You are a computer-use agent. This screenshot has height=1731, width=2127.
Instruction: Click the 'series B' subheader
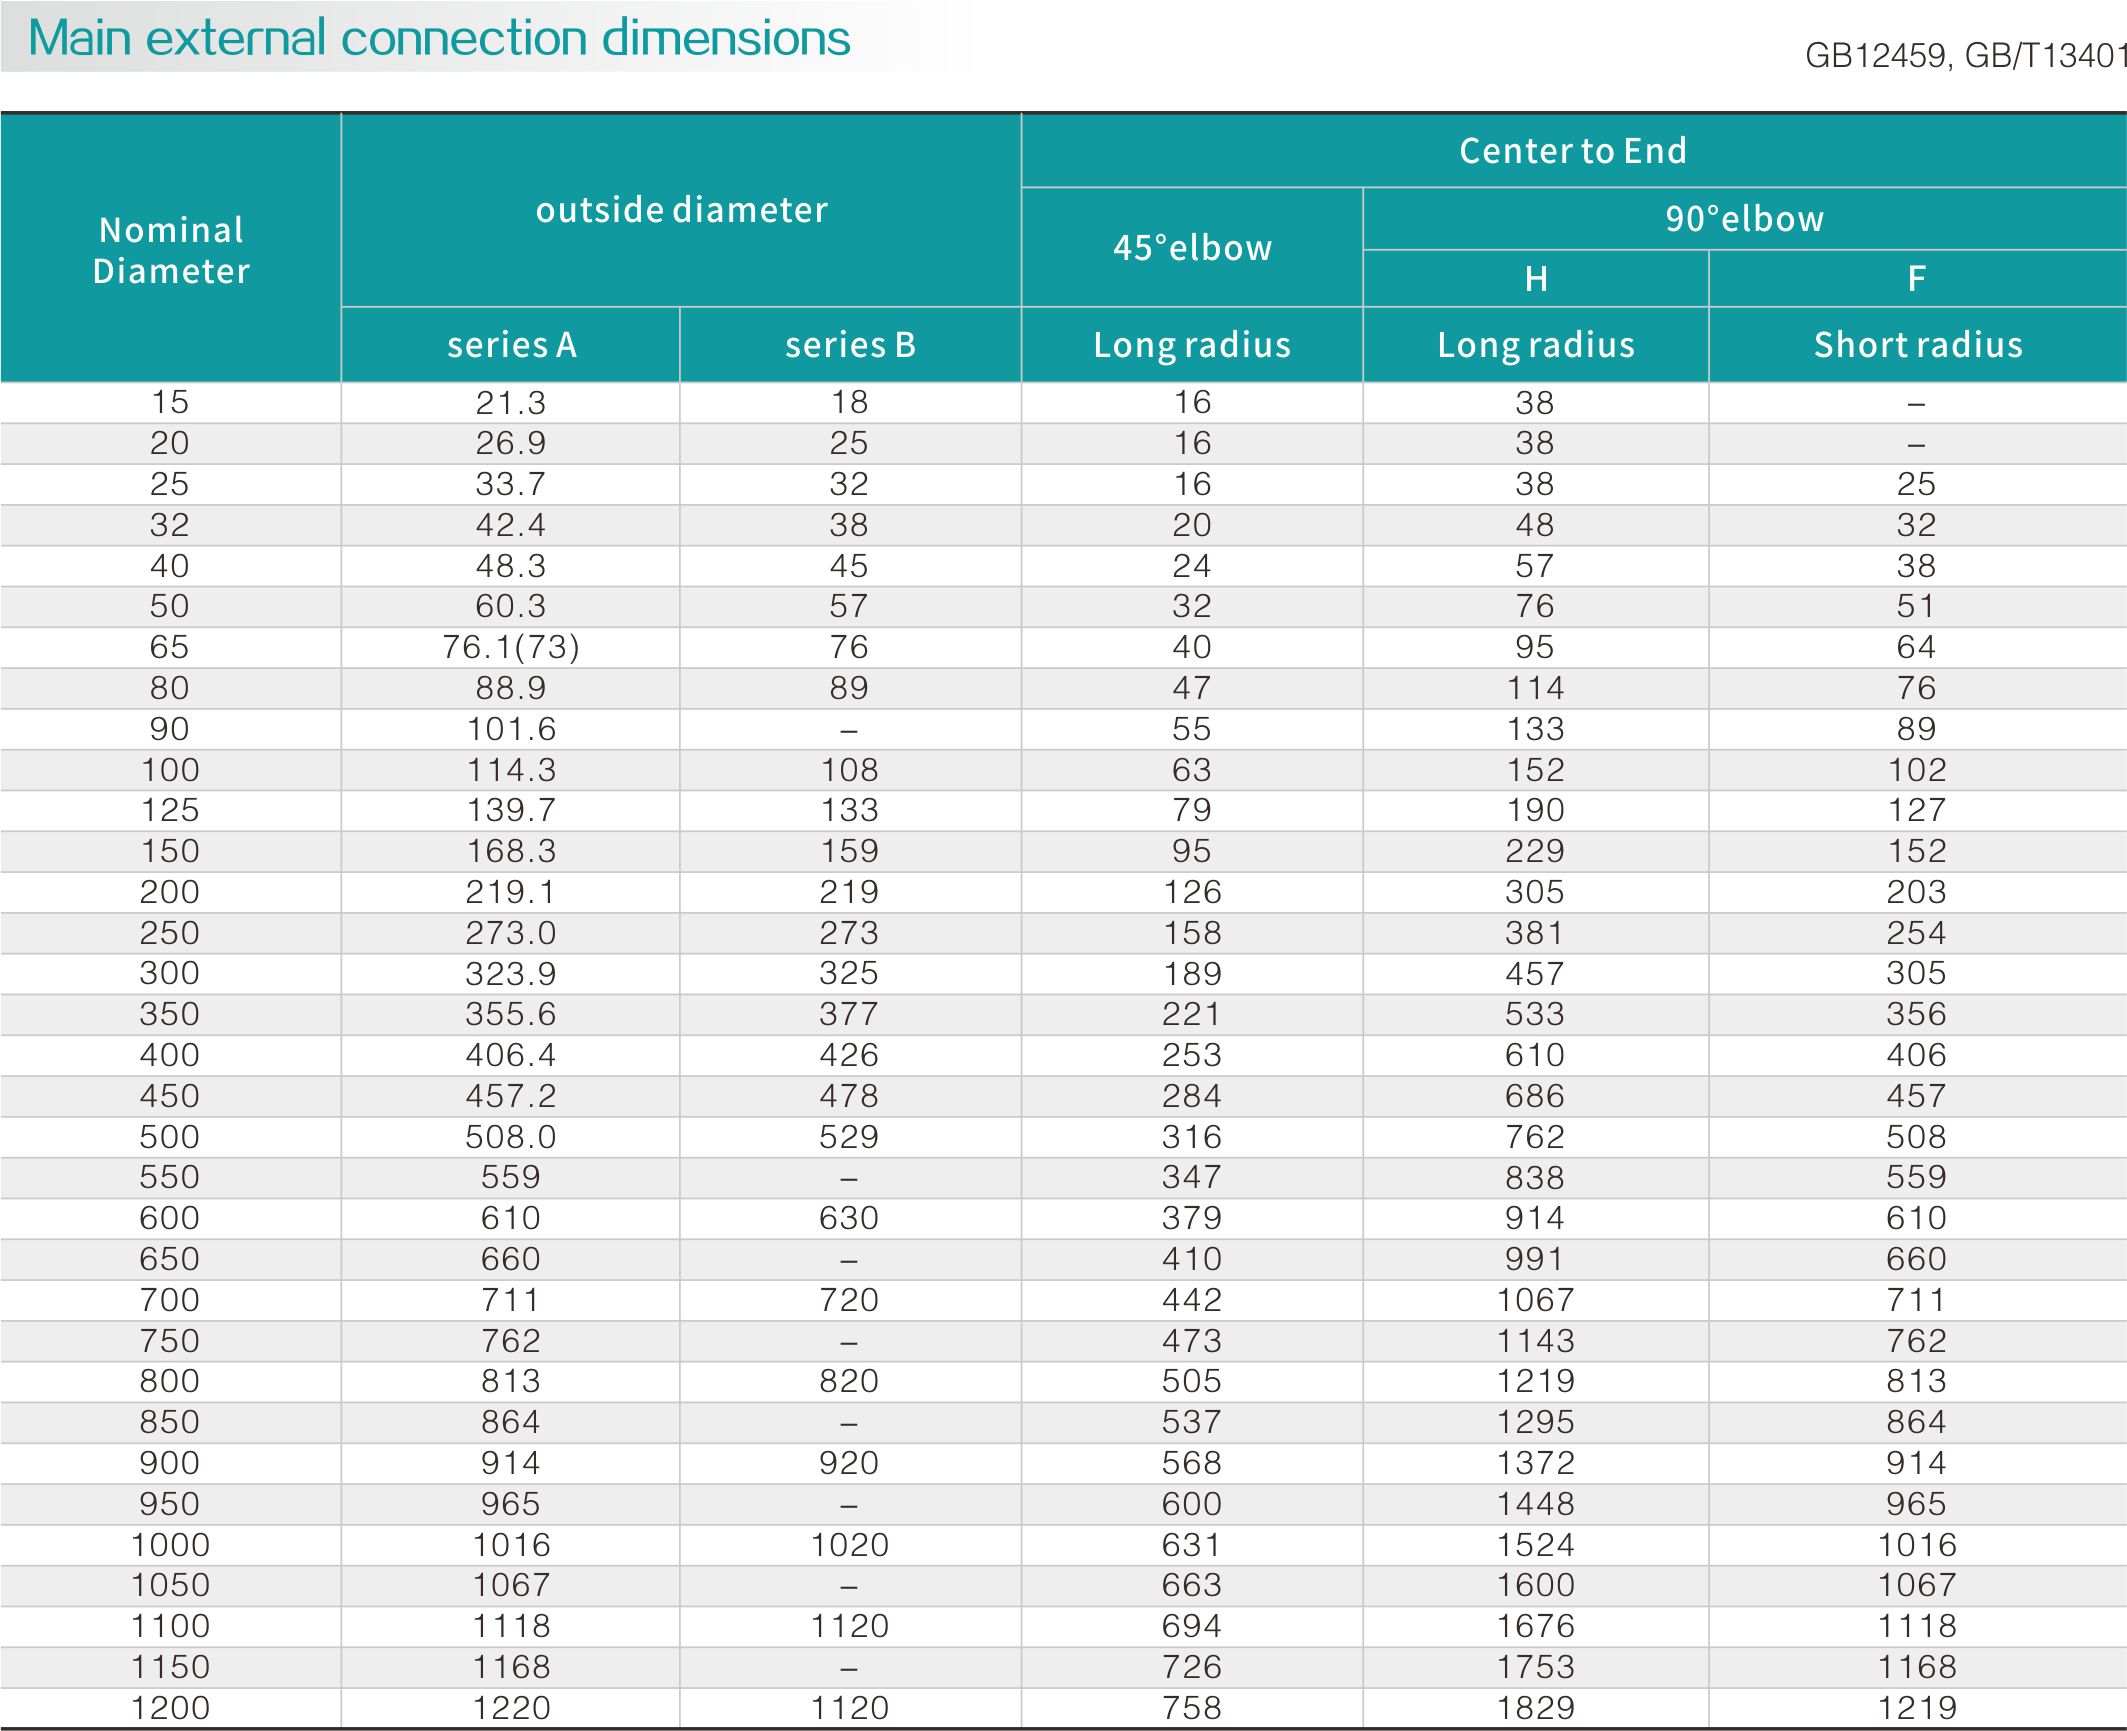[x=850, y=345]
